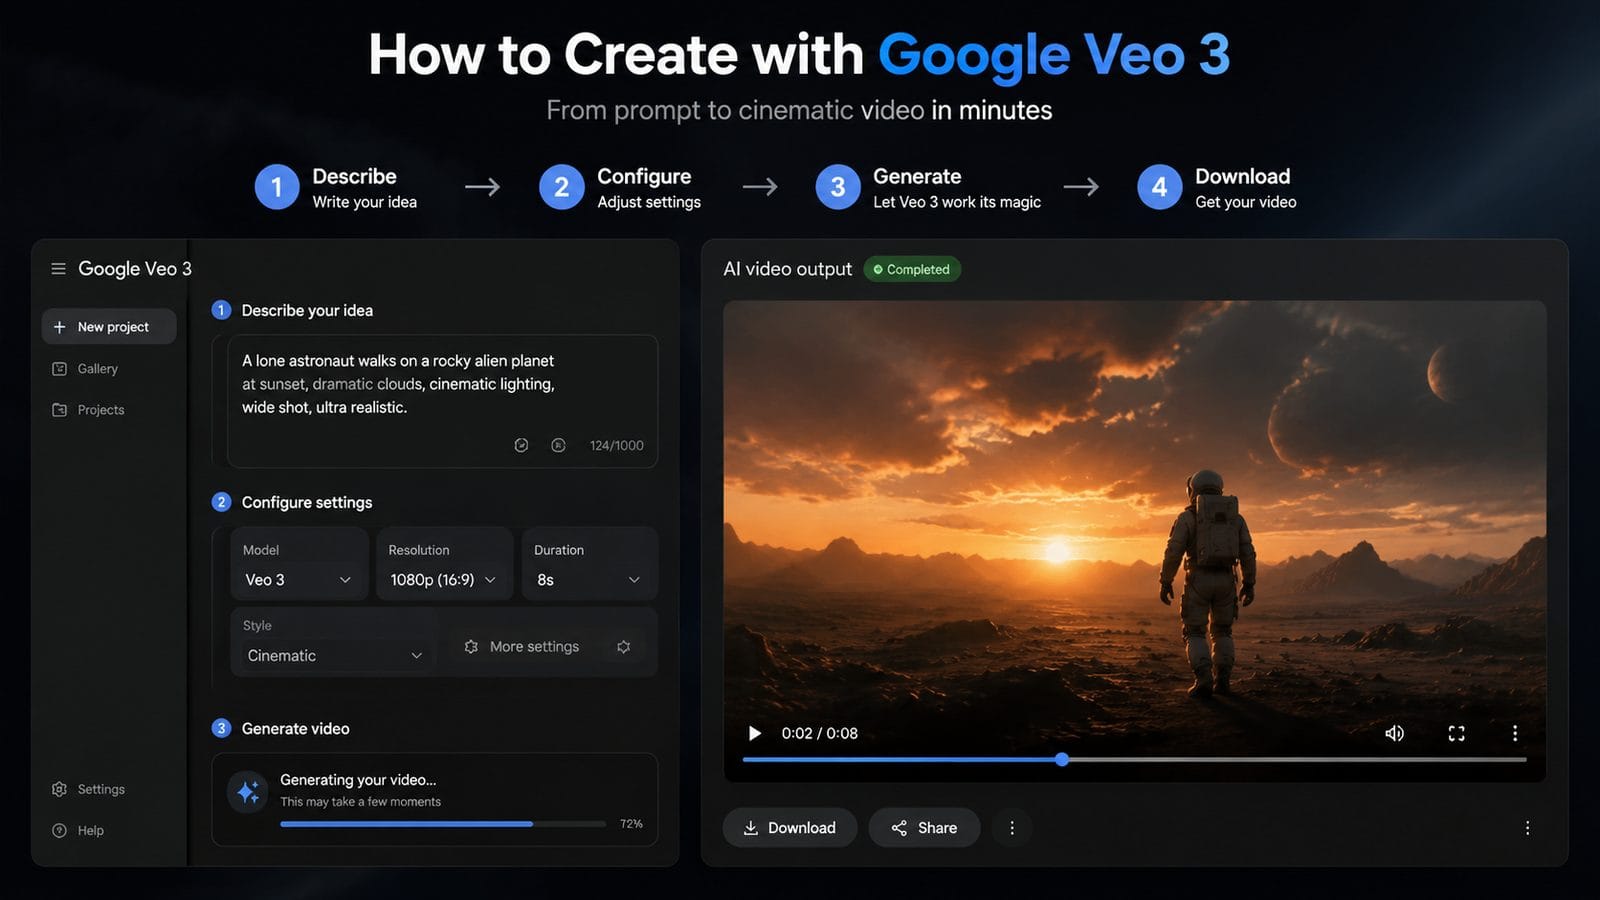Open video player three-dot options menu

[1515, 733]
